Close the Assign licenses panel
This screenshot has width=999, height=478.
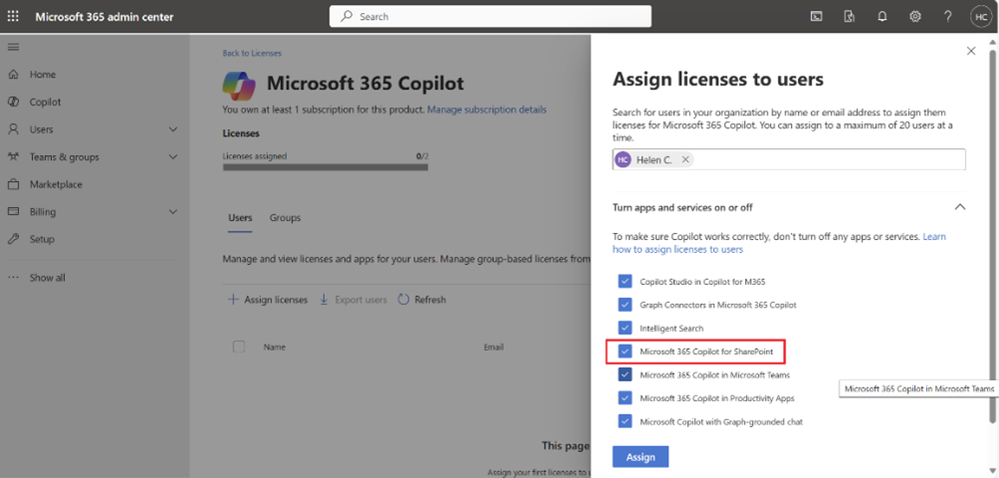[x=971, y=51]
